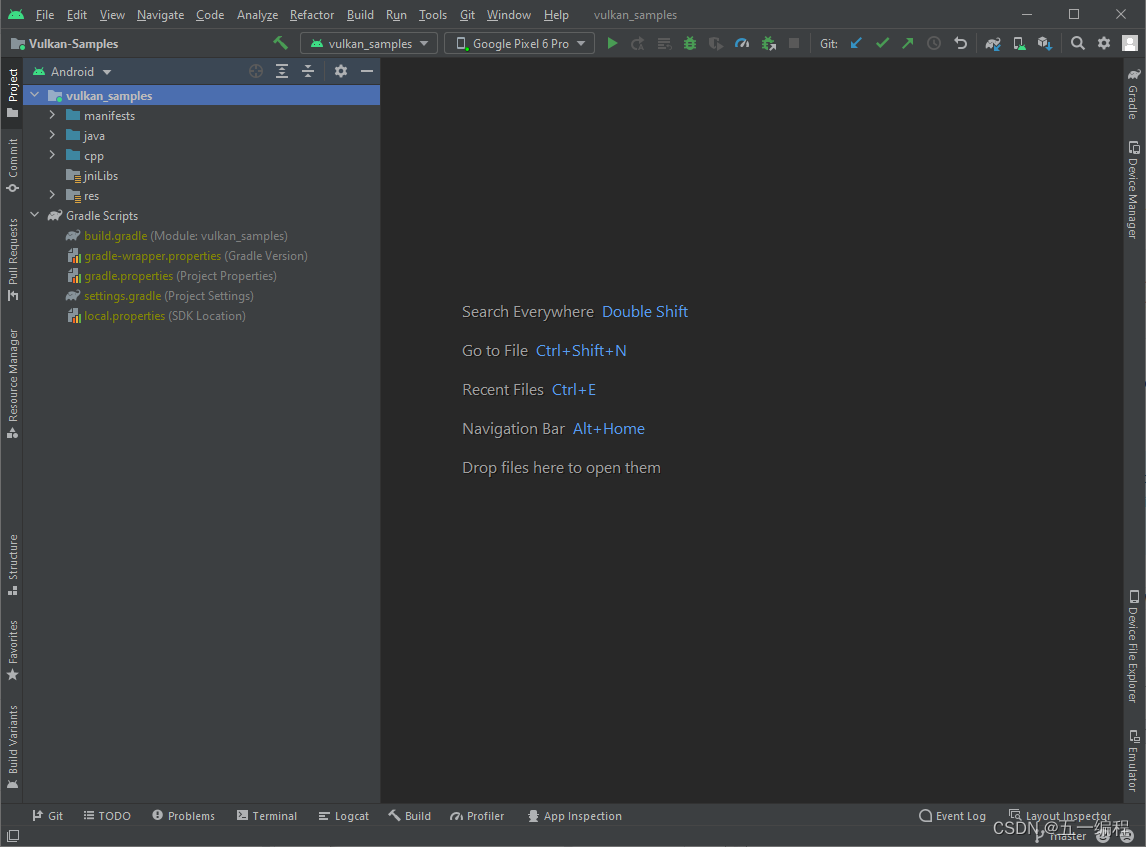Open the App Inspection tool window
This screenshot has height=847, width=1146.
[x=574, y=816]
